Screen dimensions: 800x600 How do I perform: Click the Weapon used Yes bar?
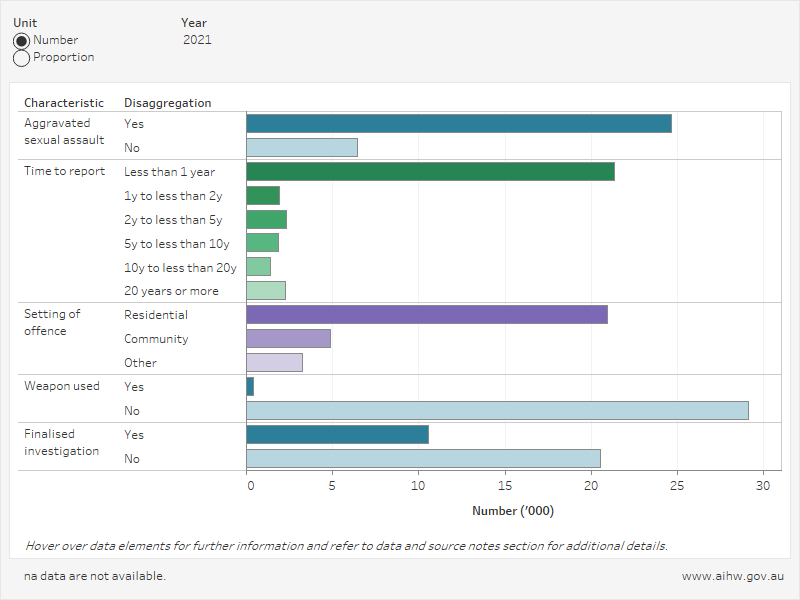click(250, 387)
